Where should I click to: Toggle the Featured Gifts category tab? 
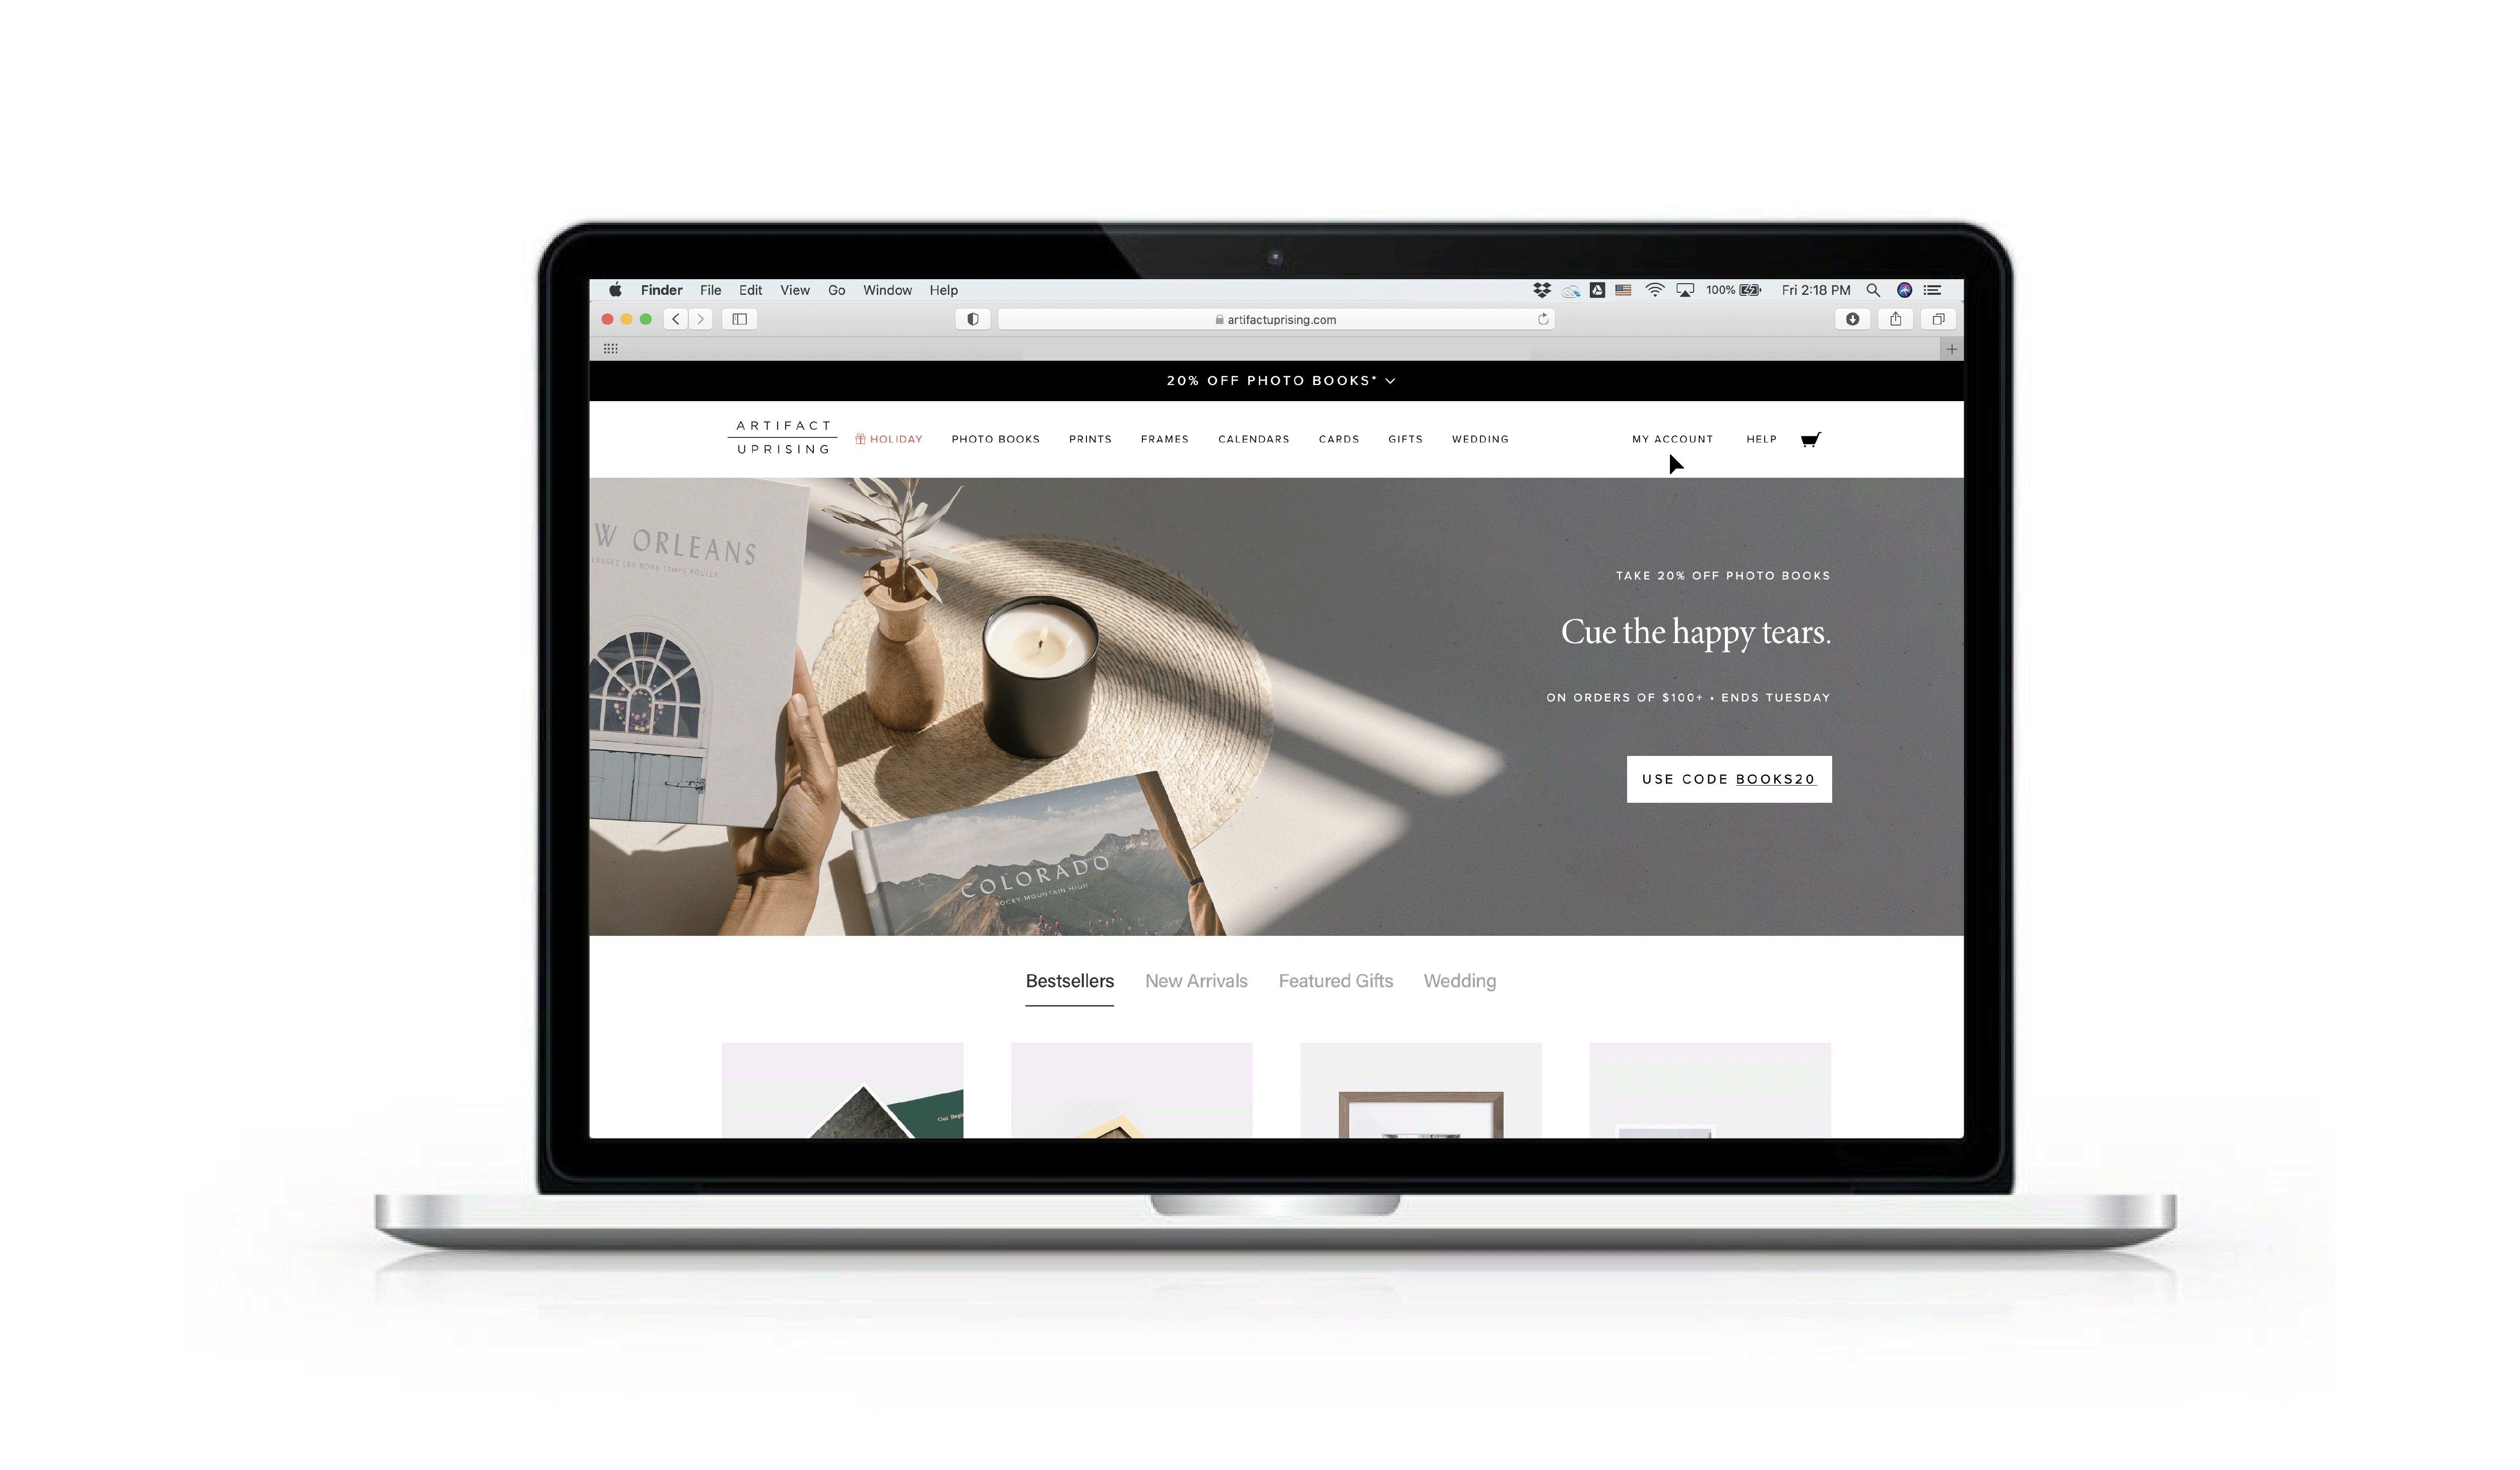click(x=1335, y=980)
